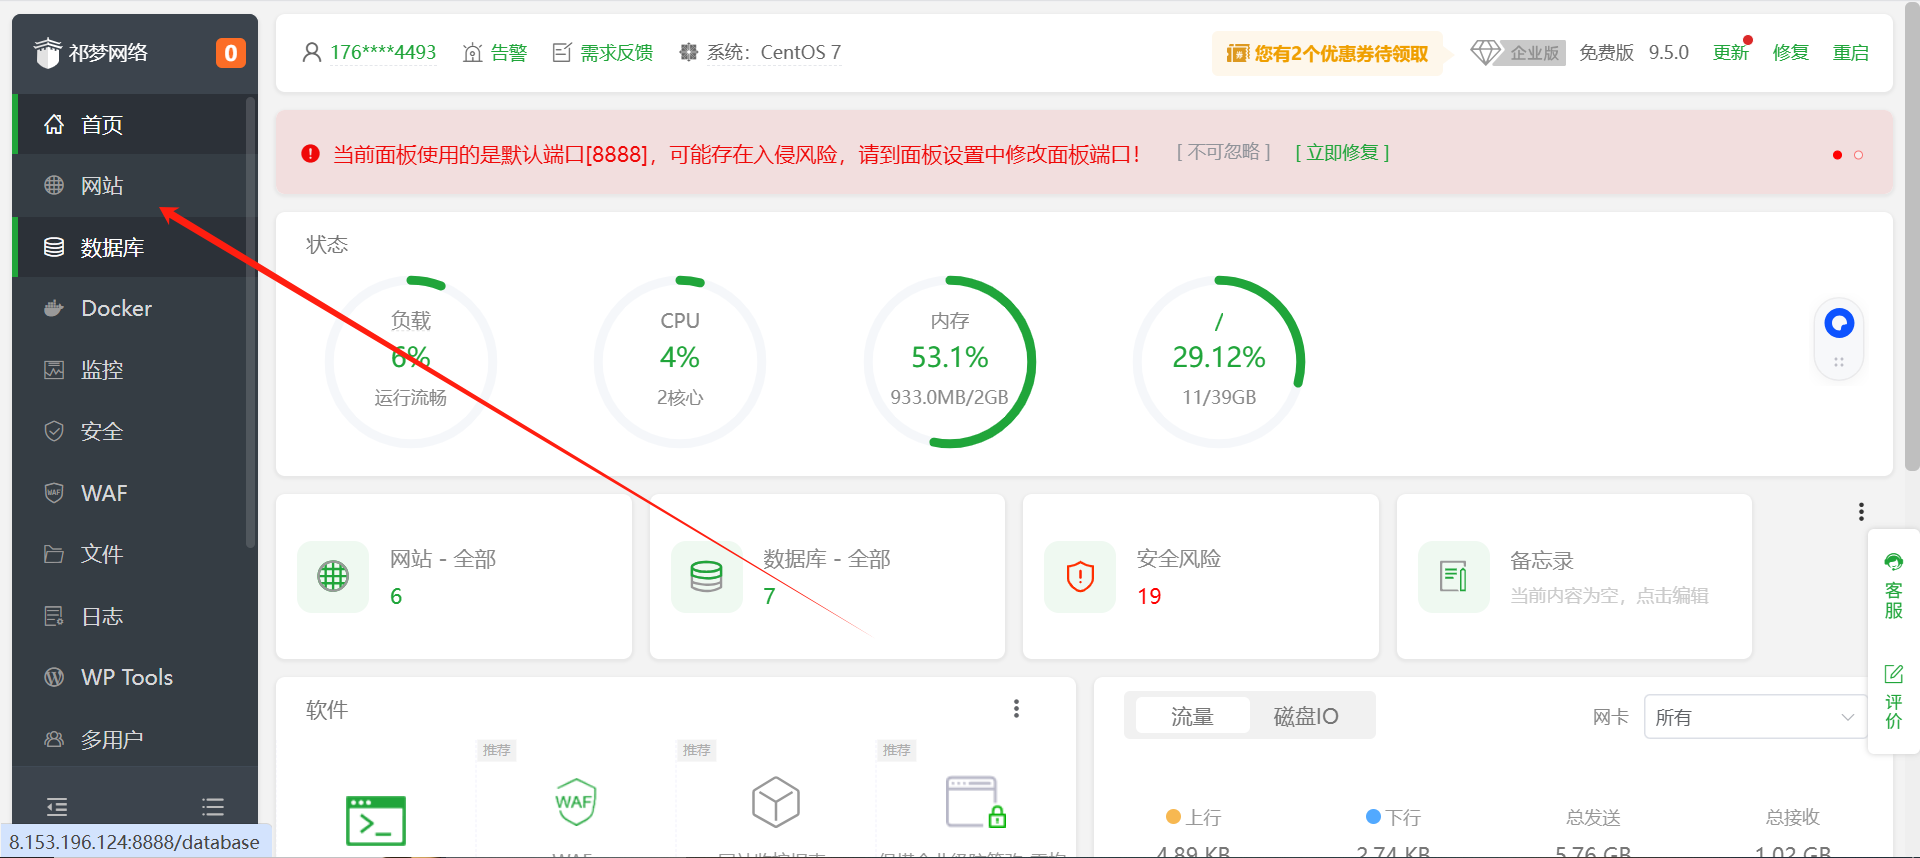Open the 安全 security menu
The height and width of the screenshot is (858, 1920).
click(x=134, y=431)
